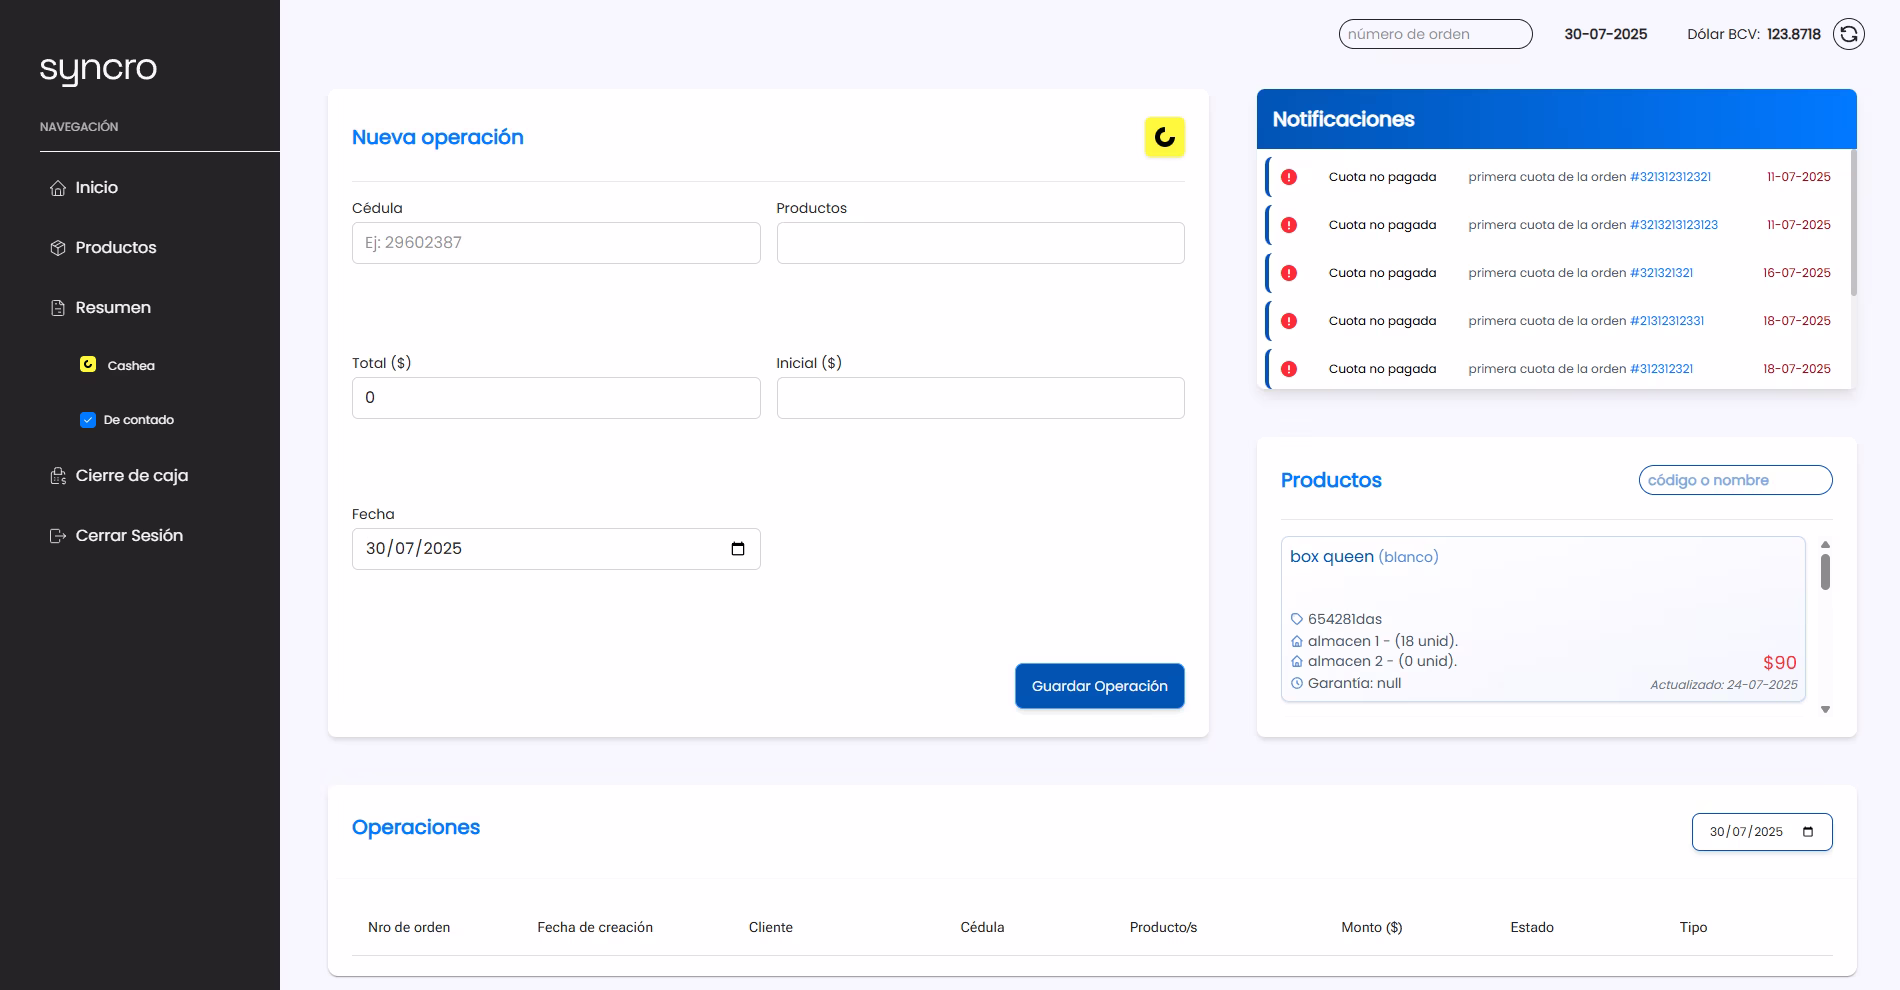Screen dimensions: 1900x990
Task: Click the yellow Cashea icon in sidebar
Action: click(x=88, y=364)
